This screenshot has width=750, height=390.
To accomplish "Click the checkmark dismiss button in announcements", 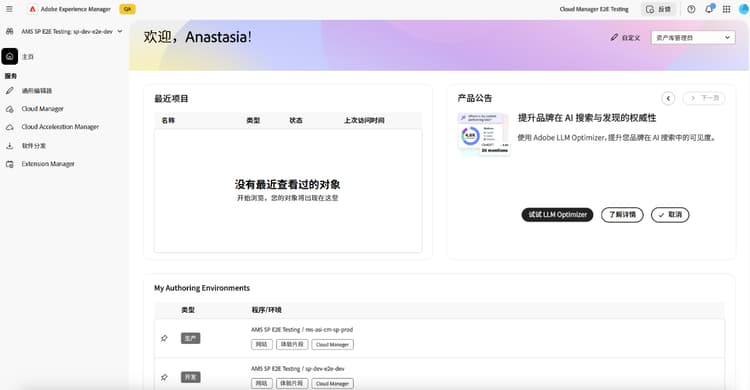I will [x=670, y=214].
